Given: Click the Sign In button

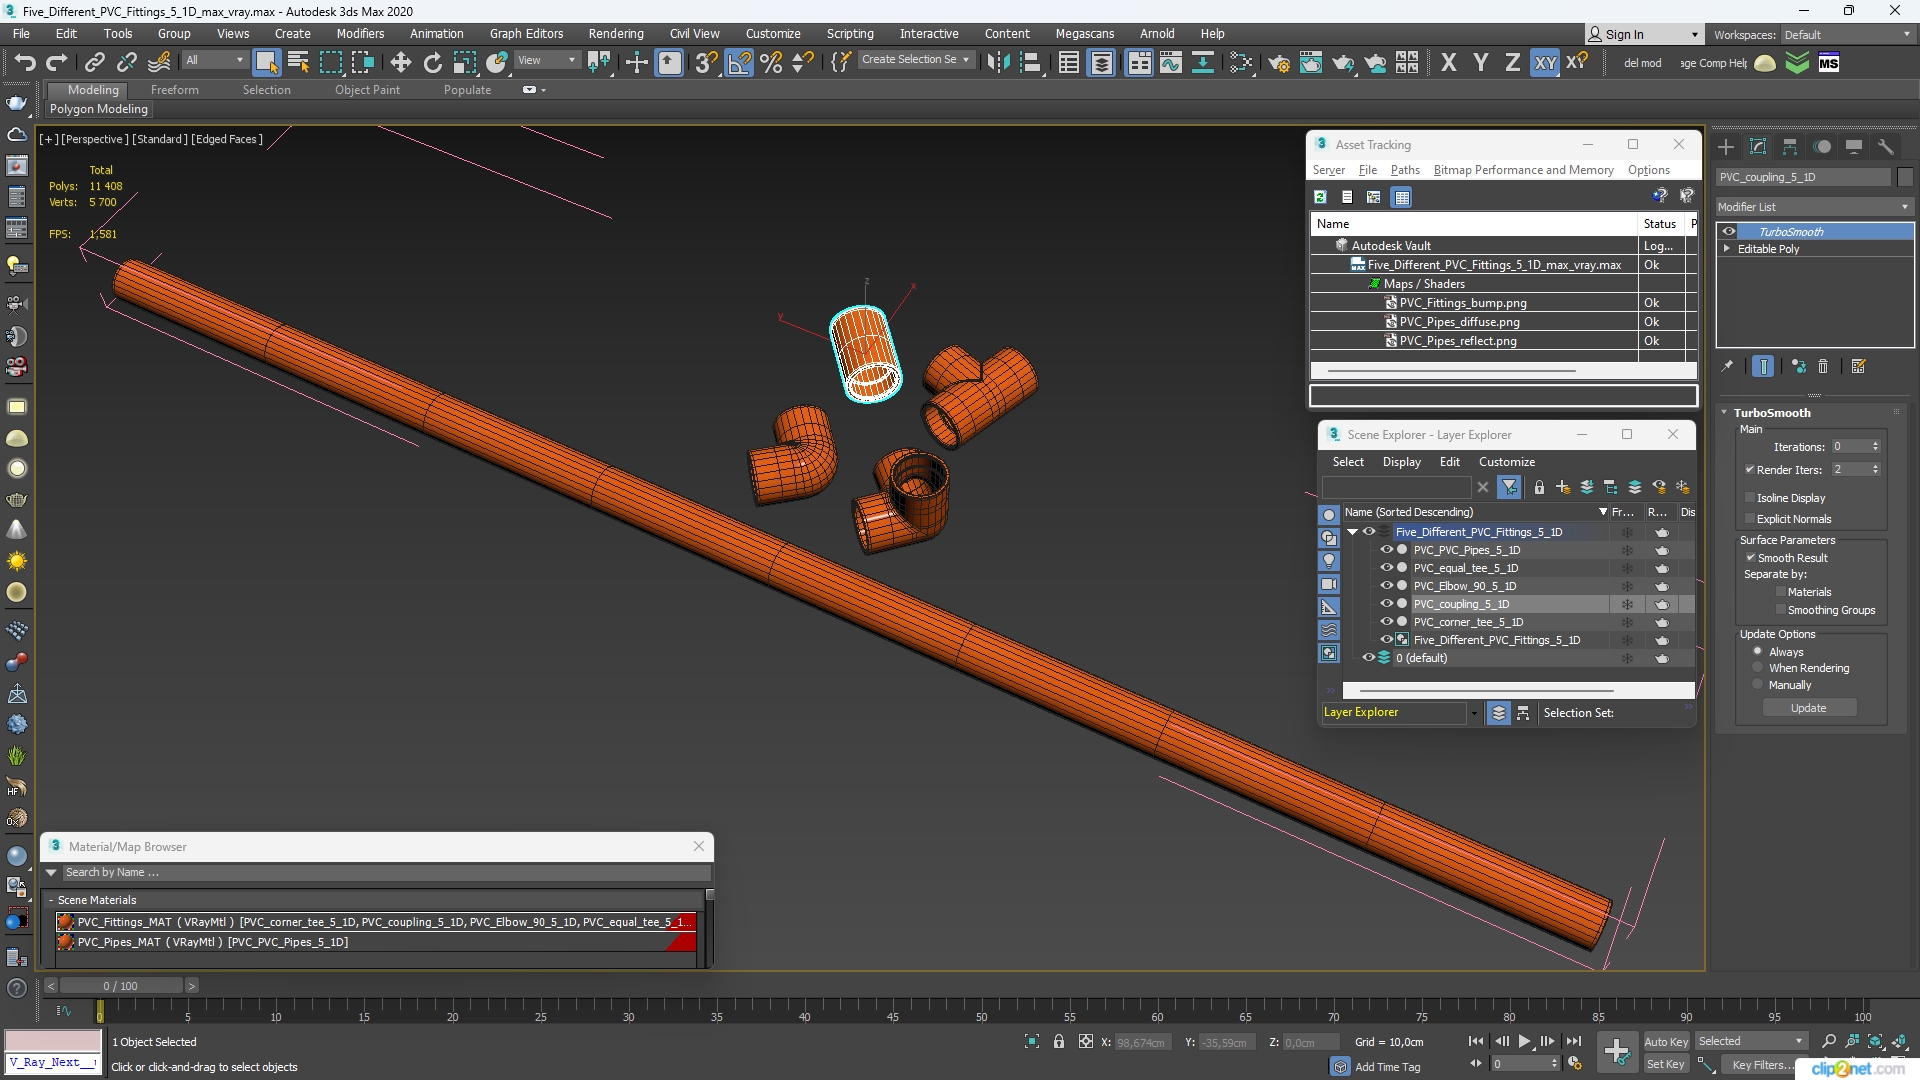Looking at the screenshot, I should coord(1642,34).
